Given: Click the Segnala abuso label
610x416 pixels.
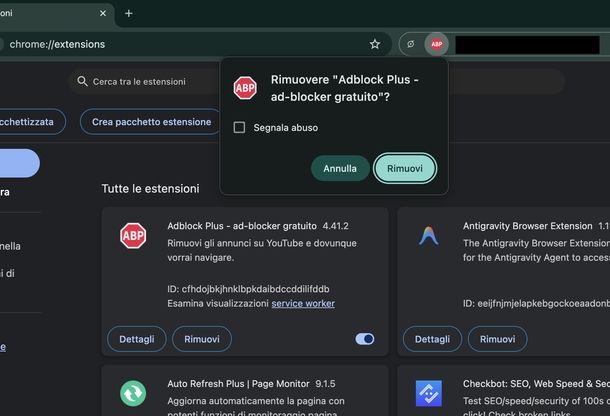Looking at the screenshot, I should tap(286, 128).
